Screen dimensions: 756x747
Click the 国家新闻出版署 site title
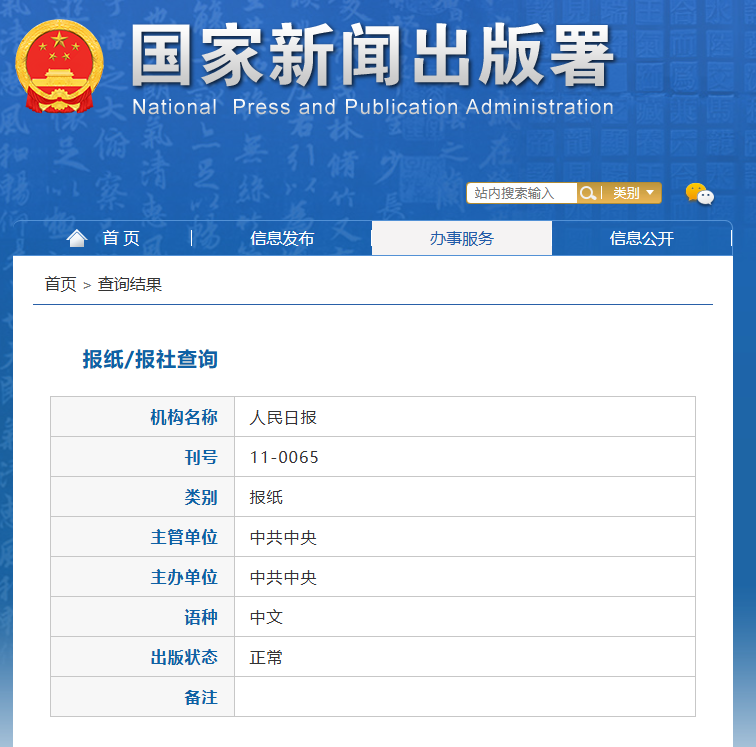pyautogui.click(x=372, y=55)
